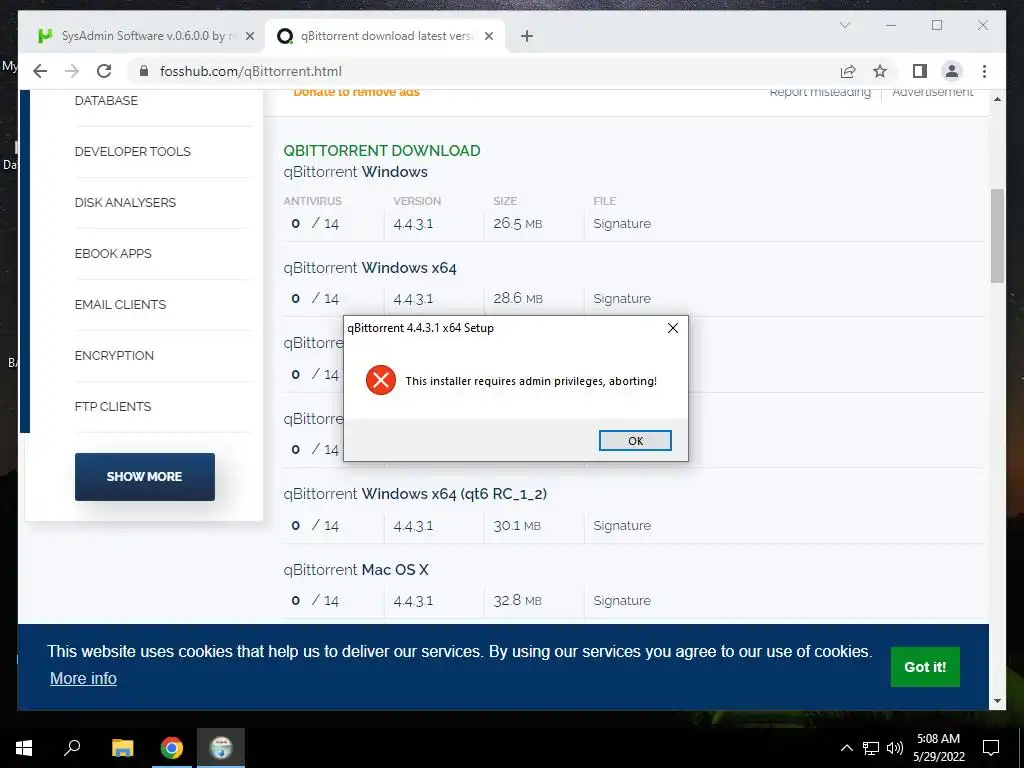This screenshot has width=1024, height=768.
Task: Download qBittorrent Mac OS X
Action: 356,569
